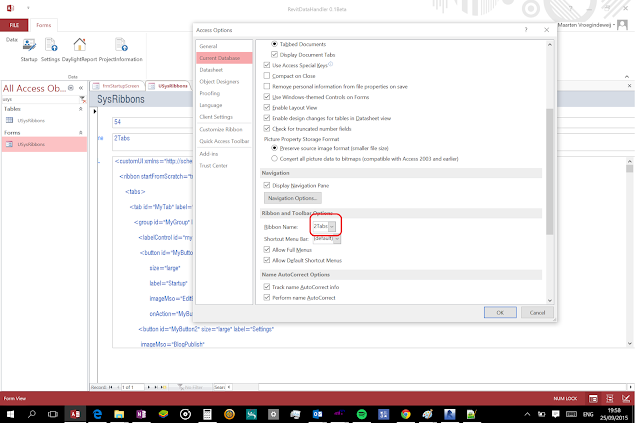Image resolution: width=640 pixels, height=423 pixels.
Task: Click in navigation pane search box
Action: 40,99
